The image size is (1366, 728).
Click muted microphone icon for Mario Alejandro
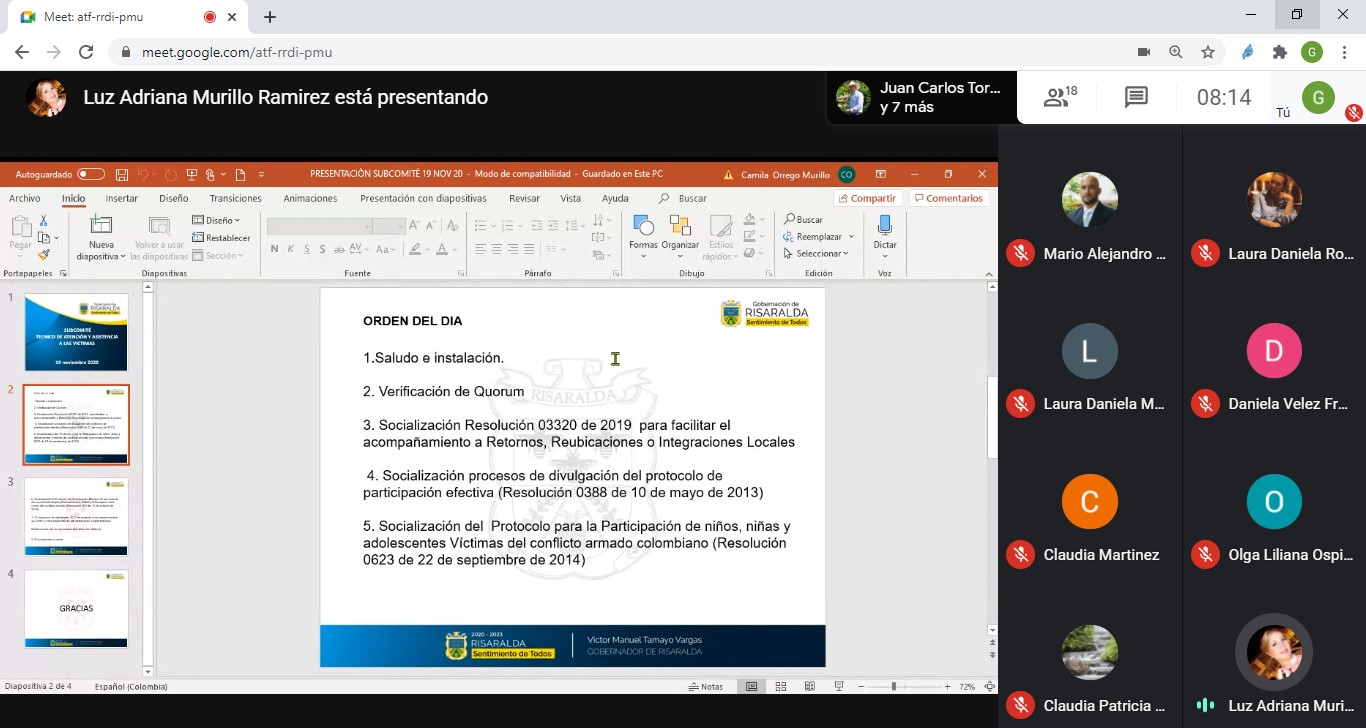(x=1020, y=253)
